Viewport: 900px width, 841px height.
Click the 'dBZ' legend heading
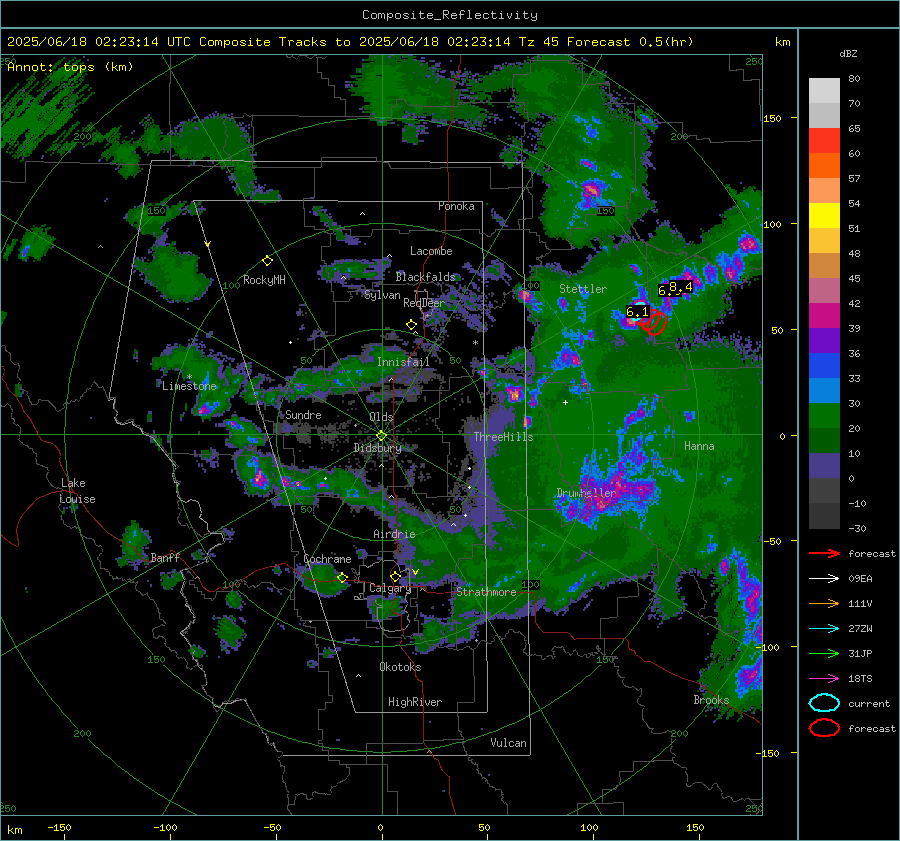point(848,53)
